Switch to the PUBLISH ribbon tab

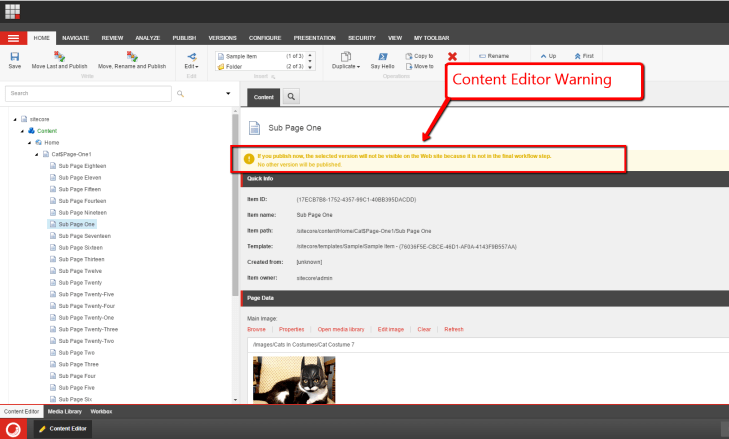pos(184,38)
